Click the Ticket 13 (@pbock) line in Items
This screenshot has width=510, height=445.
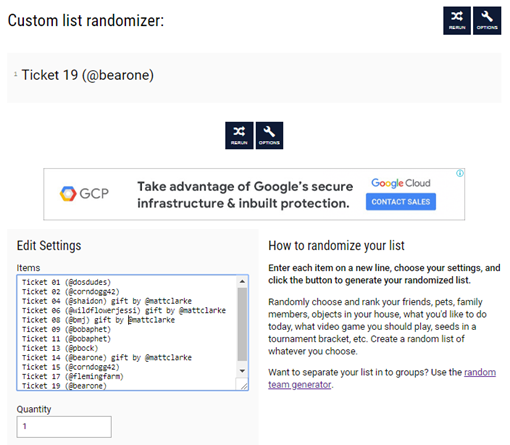pyautogui.click(x=60, y=348)
